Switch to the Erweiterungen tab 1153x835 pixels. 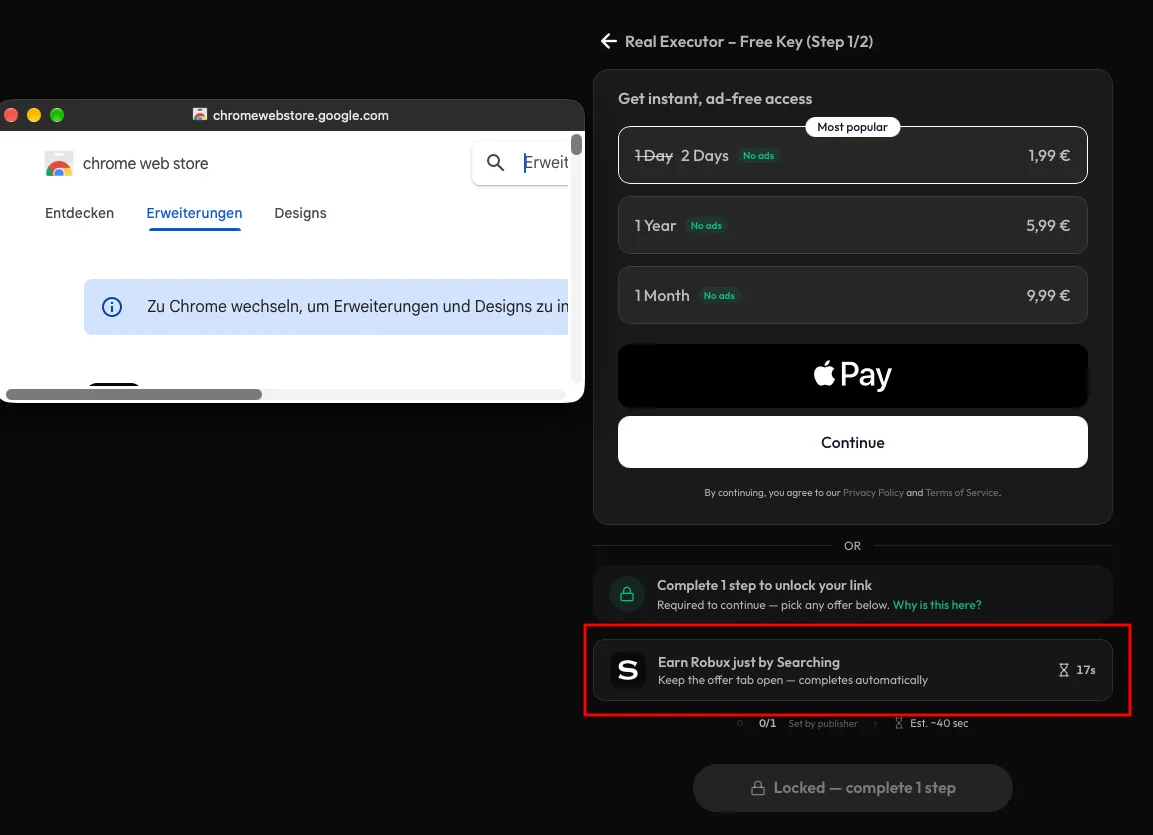click(x=194, y=213)
